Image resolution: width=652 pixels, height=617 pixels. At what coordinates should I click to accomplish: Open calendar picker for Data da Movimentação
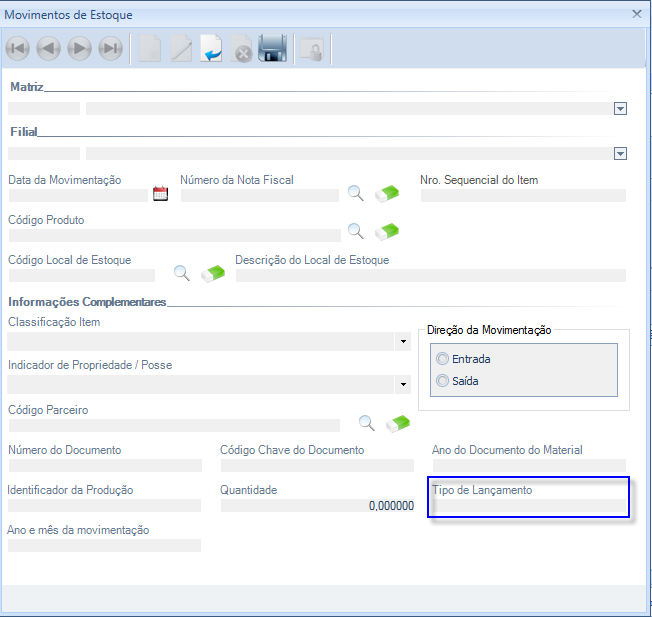point(160,194)
